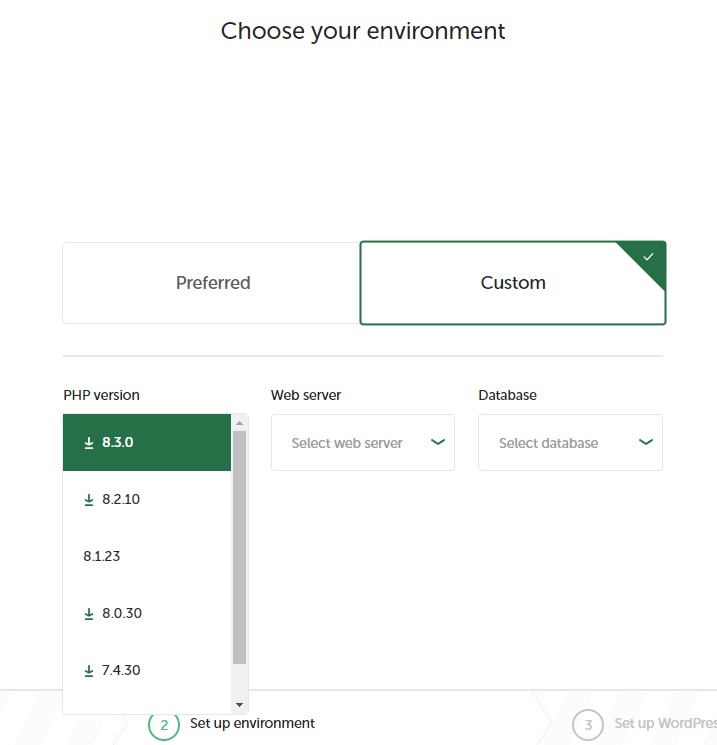717x745 pixels.
Task: Click the step 2 circle icon
Action: coord(164,724)
